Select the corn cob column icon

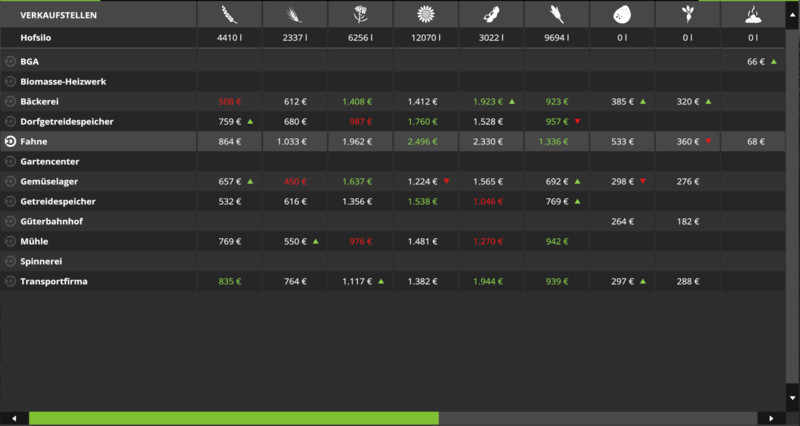click(x=555, y=14)
